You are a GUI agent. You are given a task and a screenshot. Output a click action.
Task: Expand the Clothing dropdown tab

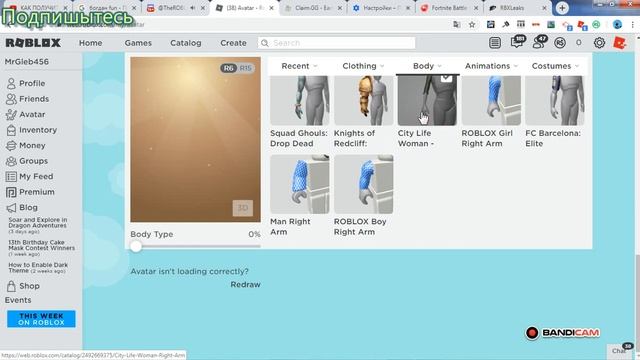[x=363, y=66]
